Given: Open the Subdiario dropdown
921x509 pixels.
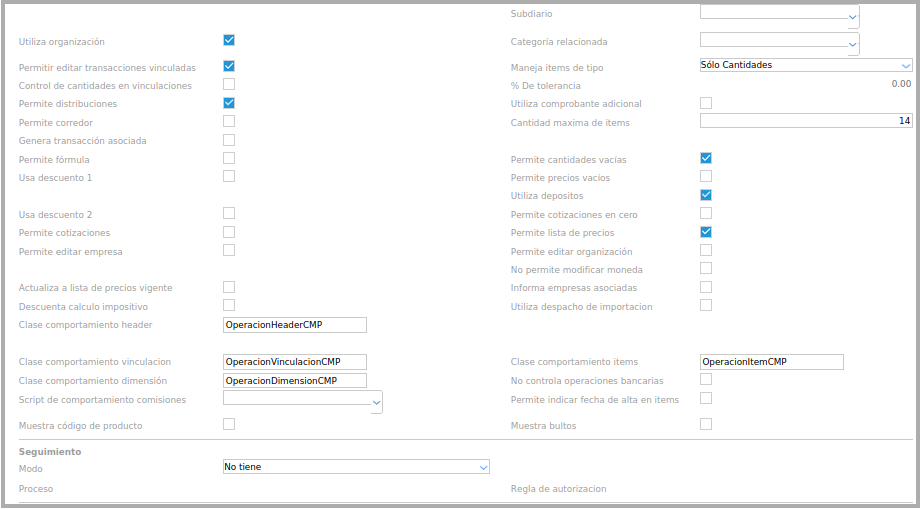Looking at the screenshot, I should pyautogui.click(x=852, y=17).
